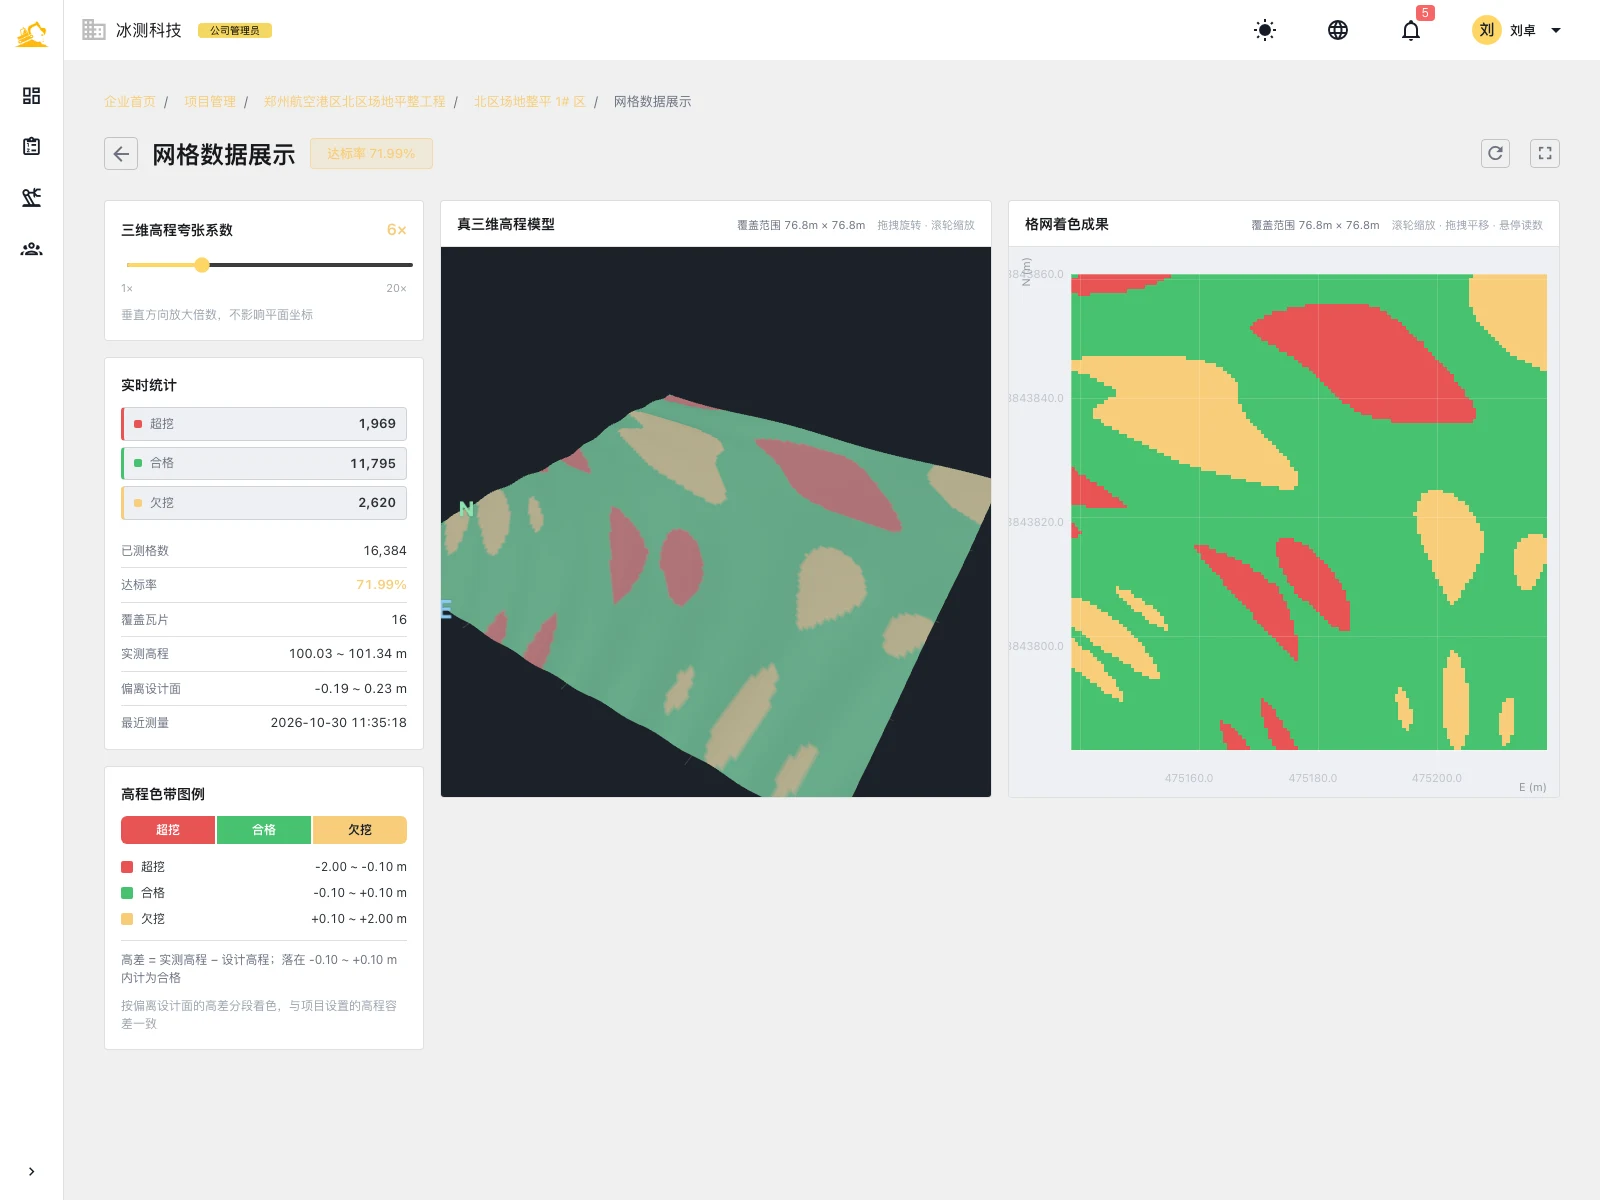Open the language globe icon
Image resolution: width=1600 pixels, height=1200 pixels.
pos(1338,30)
